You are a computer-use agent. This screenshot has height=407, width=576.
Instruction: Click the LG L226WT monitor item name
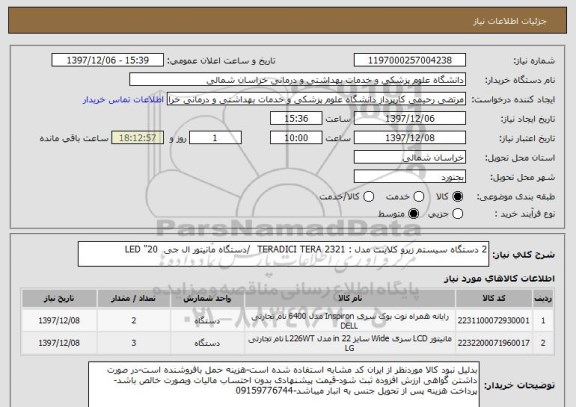click(350, 343)
